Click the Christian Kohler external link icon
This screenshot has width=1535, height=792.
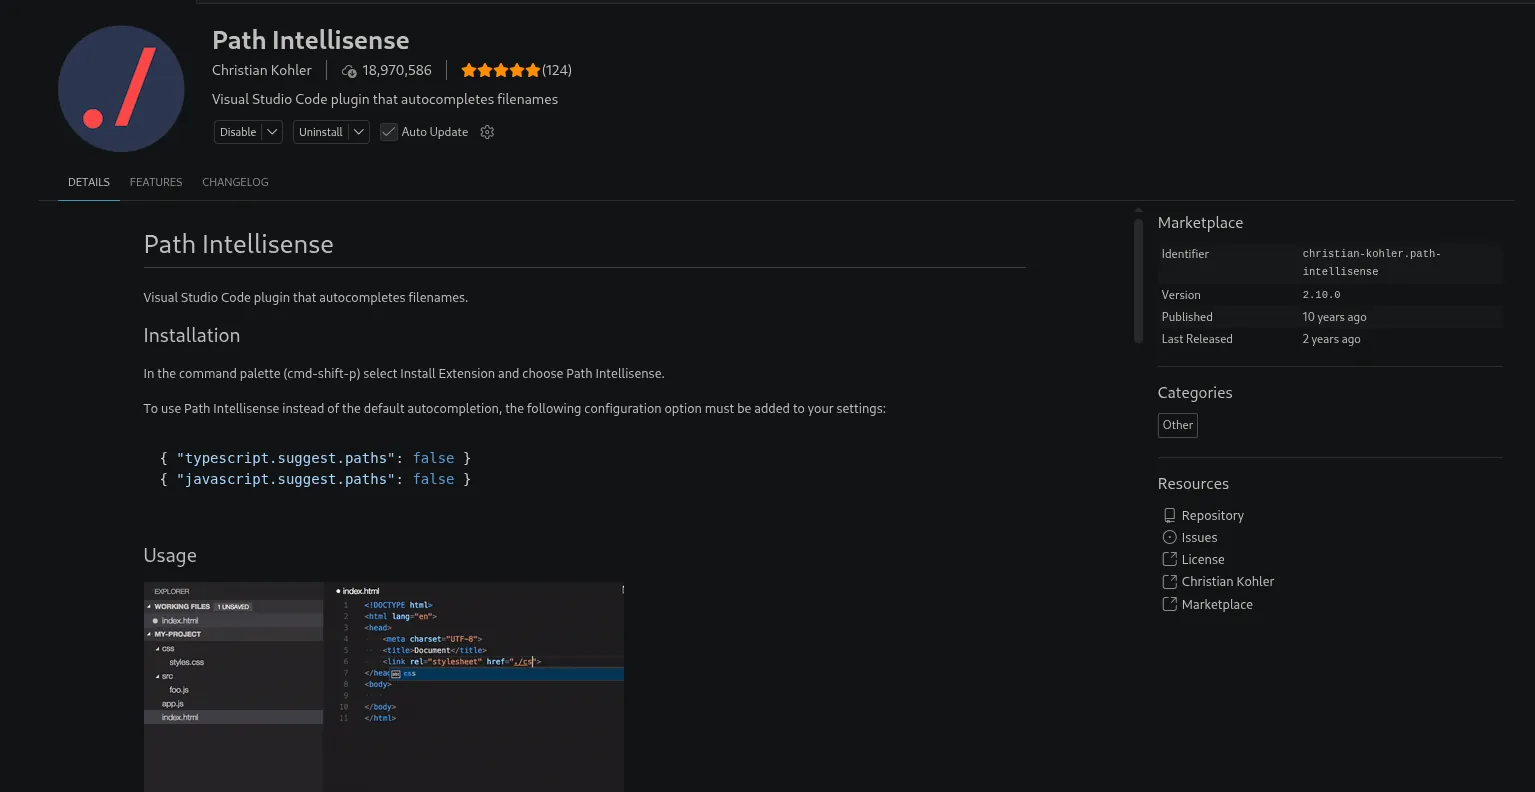point(1169,581)
